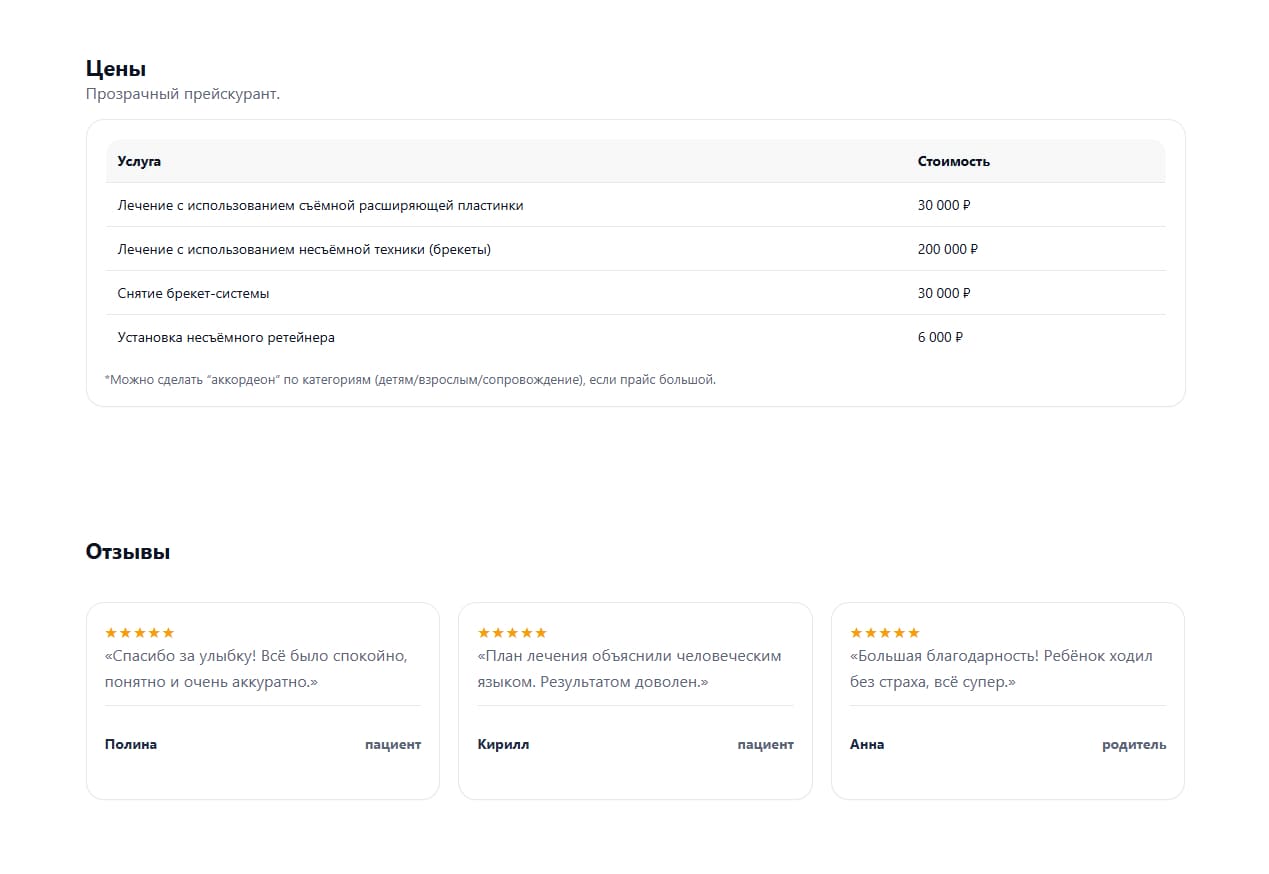Click the "Цены" section heading

click(x=116, y=69)
